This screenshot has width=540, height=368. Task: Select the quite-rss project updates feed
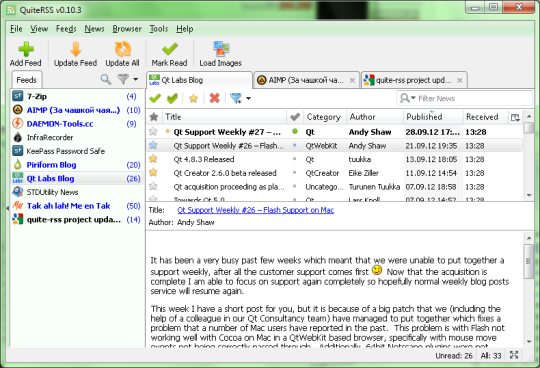(x=76, y=220)
